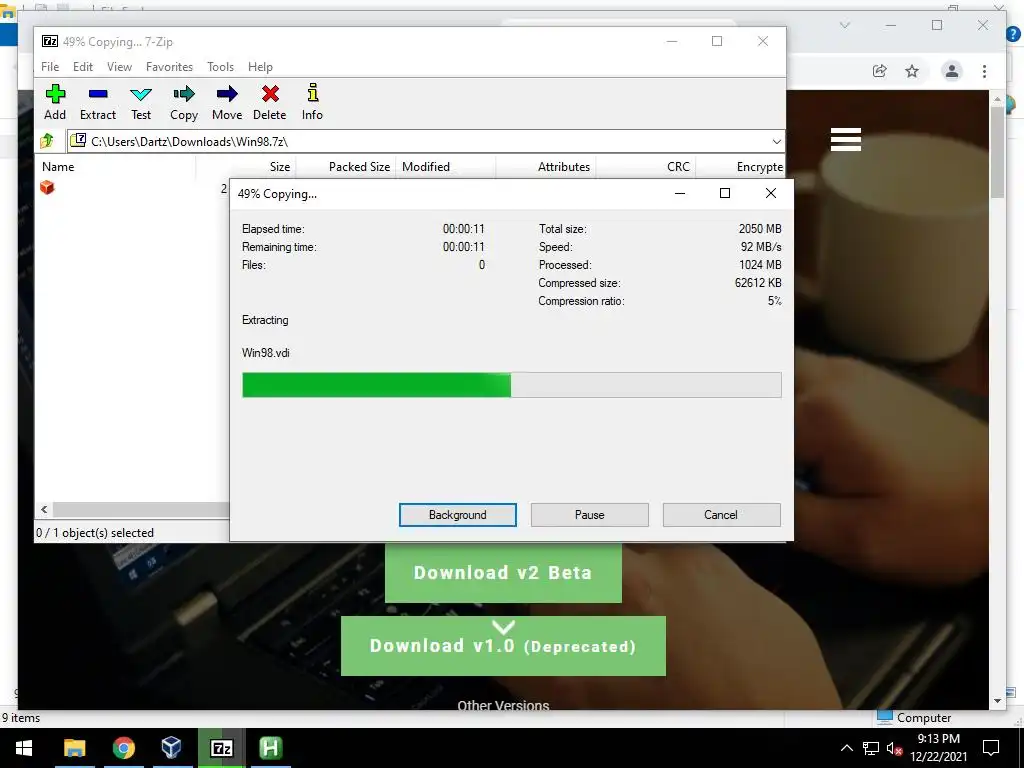
Task: Click the 2050 MB total size value
Action: coord(760,229)
